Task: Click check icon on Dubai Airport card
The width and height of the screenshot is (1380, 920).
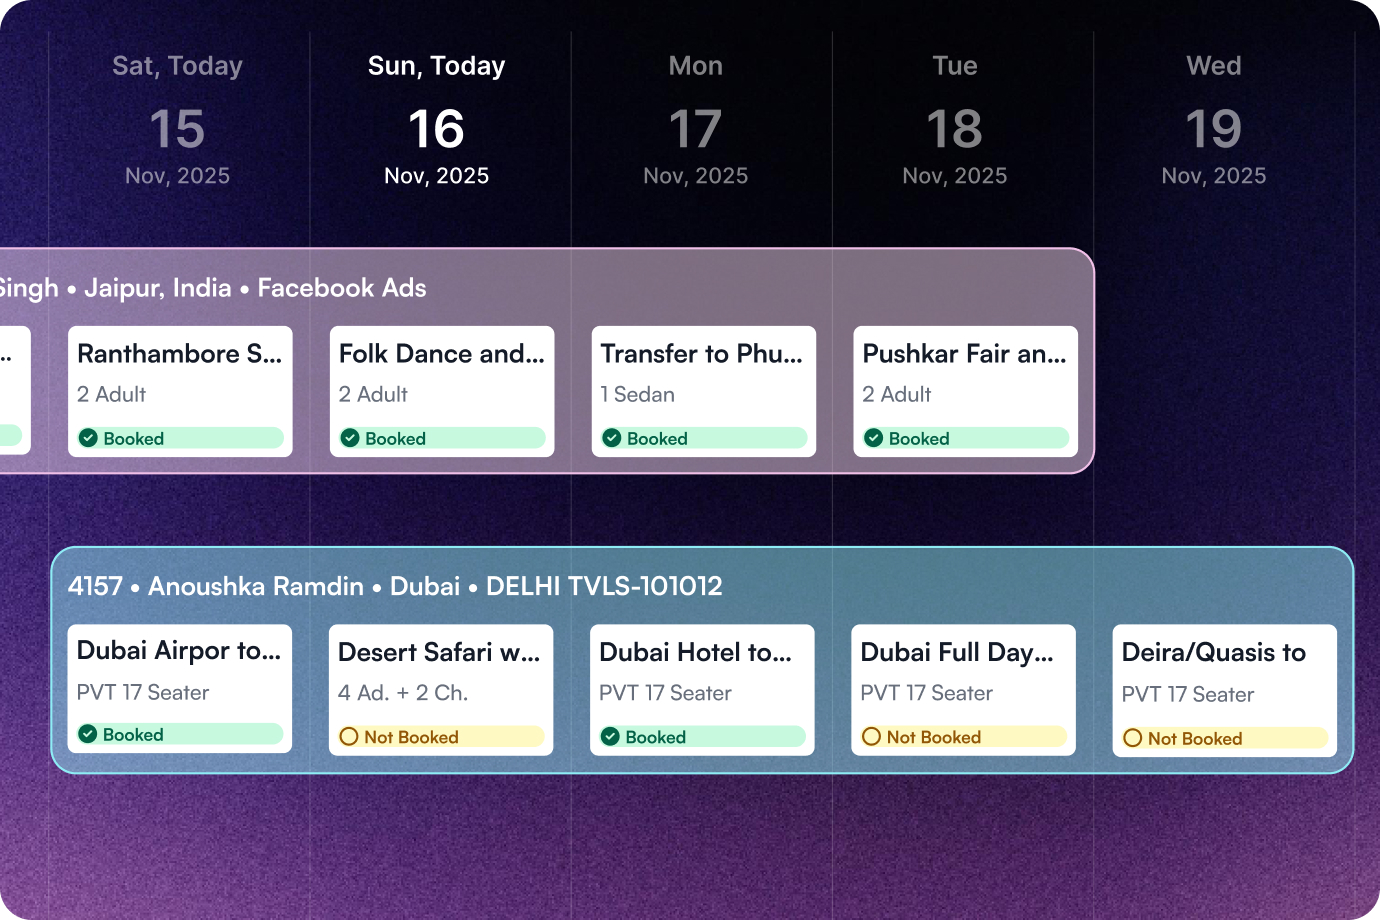Action: tap(88, 734)
